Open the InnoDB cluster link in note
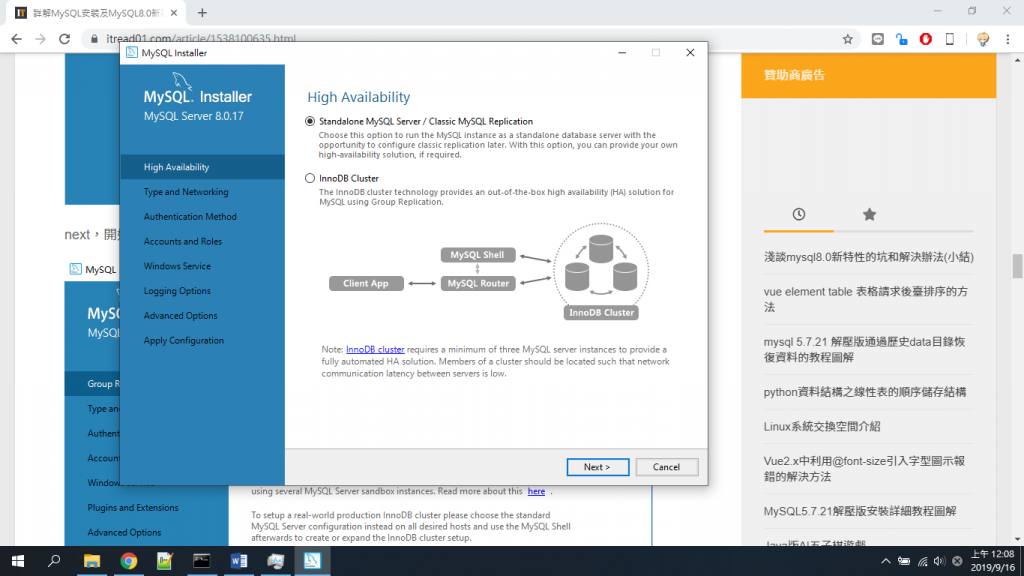This screenshot has width=1024, height=576. (x=375, y=349)
